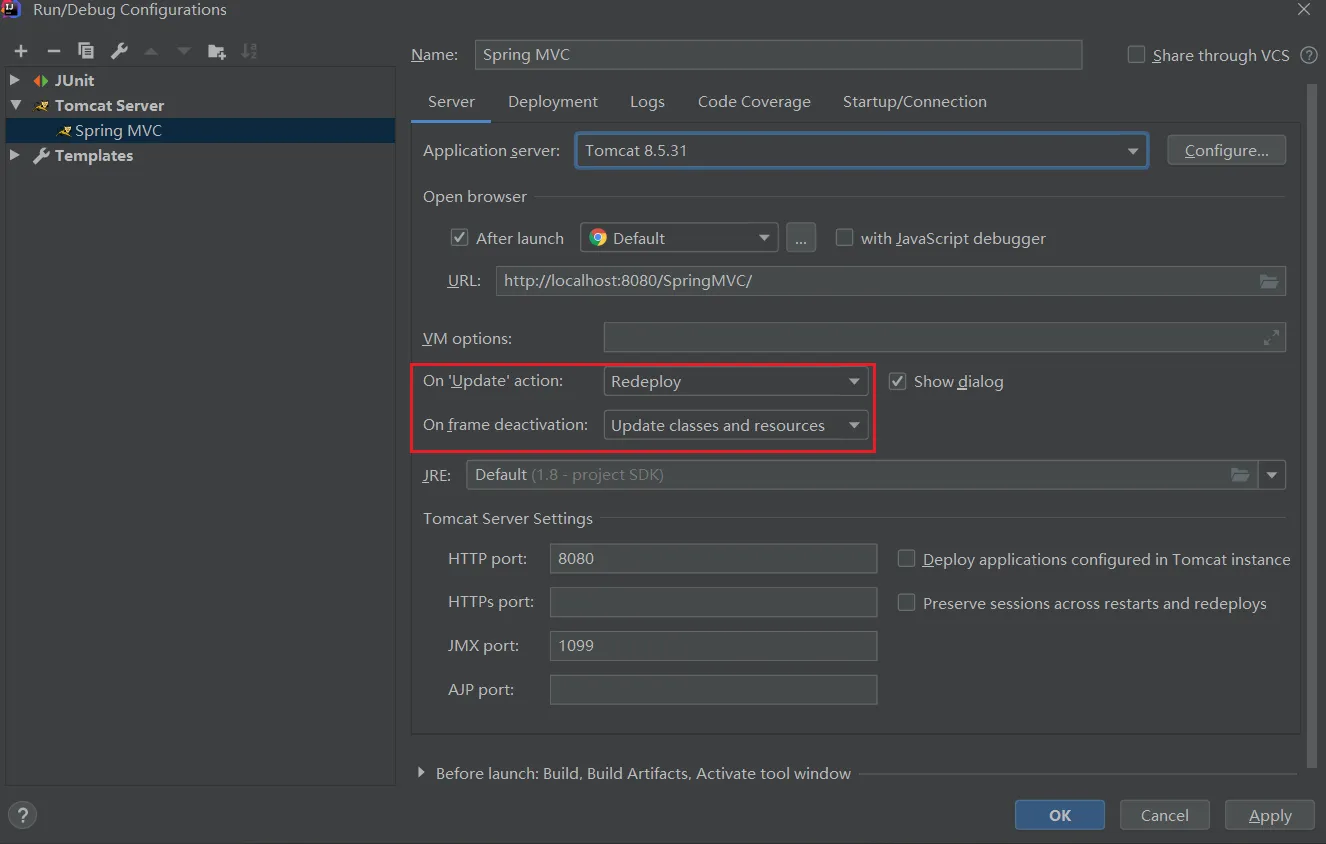Enable the with JavaScript debugger checkbox
The height and width of the screenshot is (844, 1326).
(x=845, y=238)
